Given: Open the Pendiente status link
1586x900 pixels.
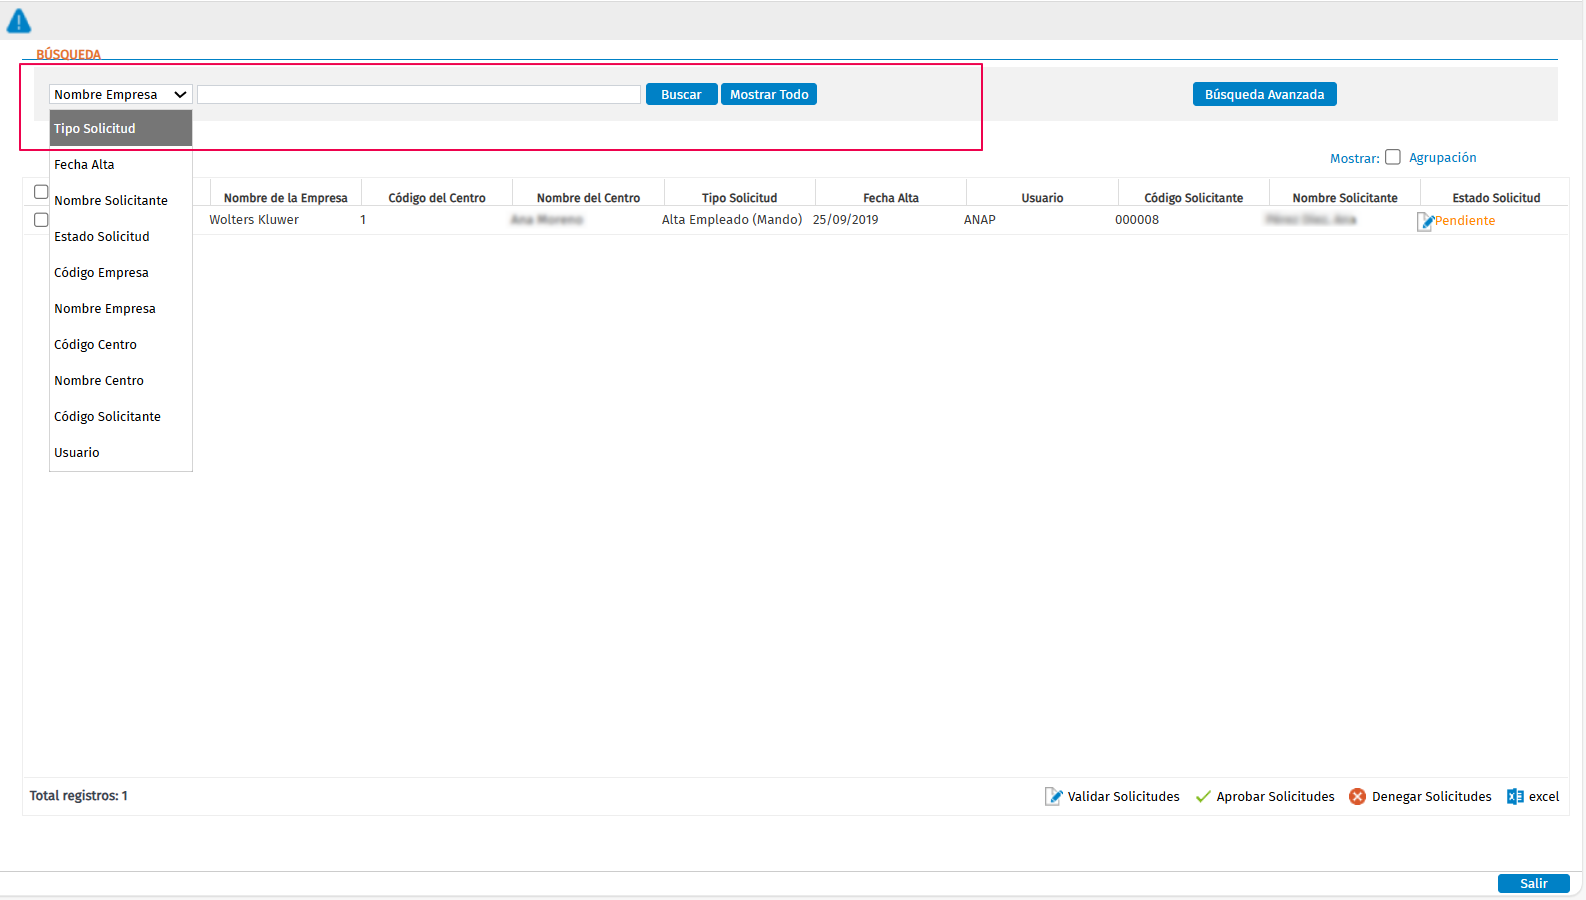Looking at the screenshot, I should (1465, 221).
